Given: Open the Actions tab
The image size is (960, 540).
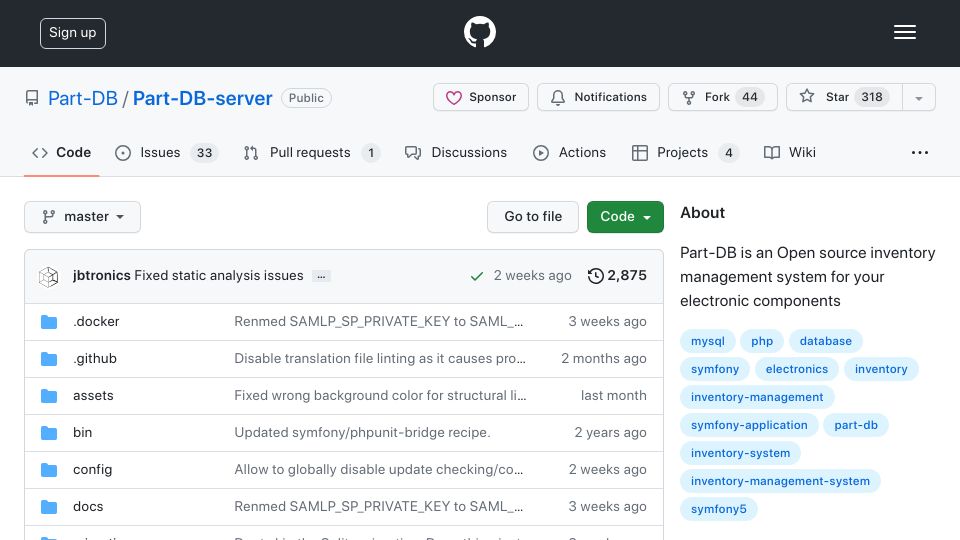Looking at the screenshot, I should click(x=569, y=152).
